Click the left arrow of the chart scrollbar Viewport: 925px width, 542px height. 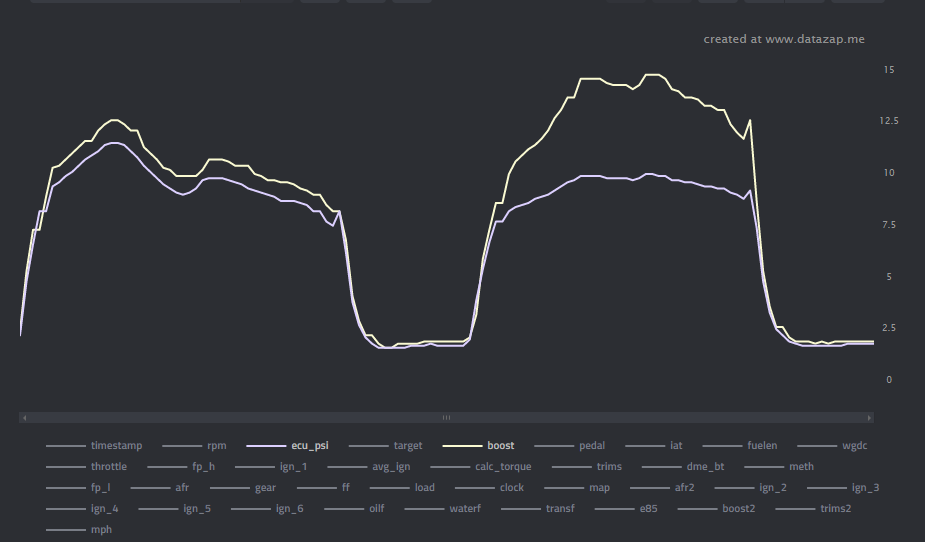[x=24, y=417]
